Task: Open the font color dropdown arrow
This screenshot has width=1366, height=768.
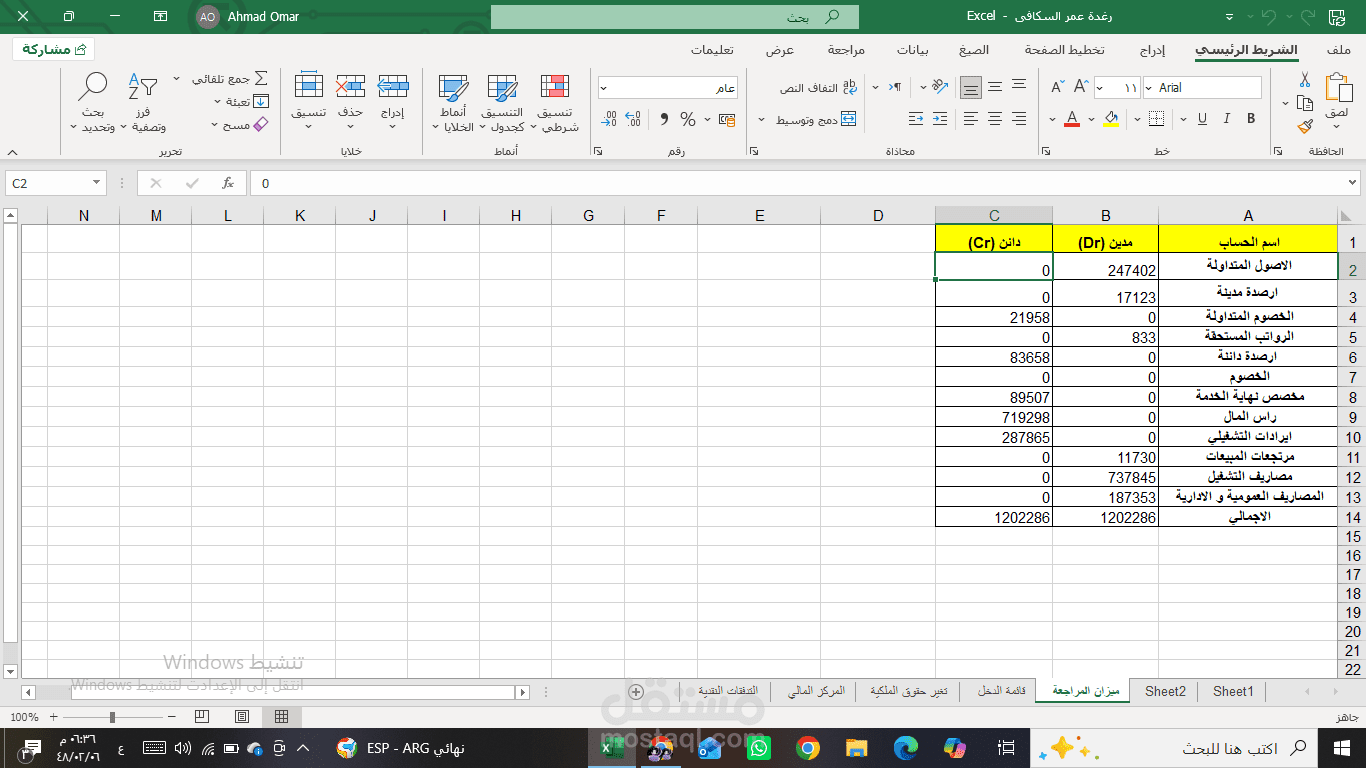Action: [x=1052, y=120]
